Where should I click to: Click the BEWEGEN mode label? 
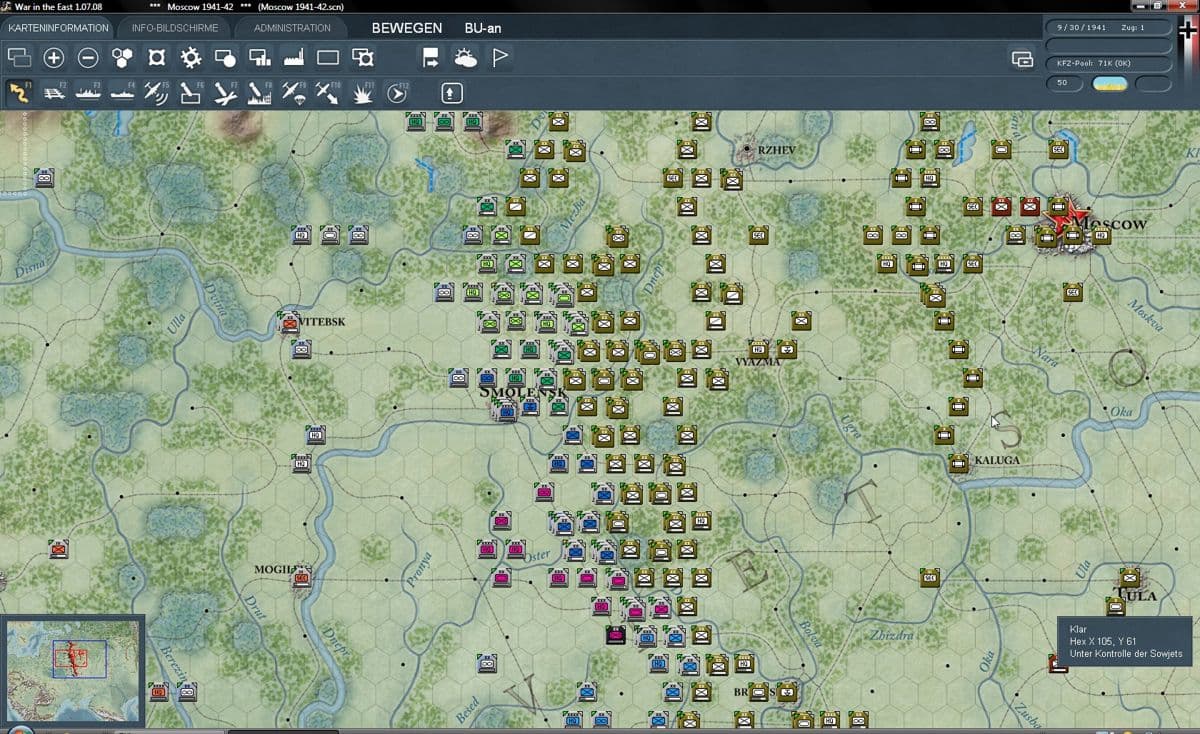coord(407,28)
